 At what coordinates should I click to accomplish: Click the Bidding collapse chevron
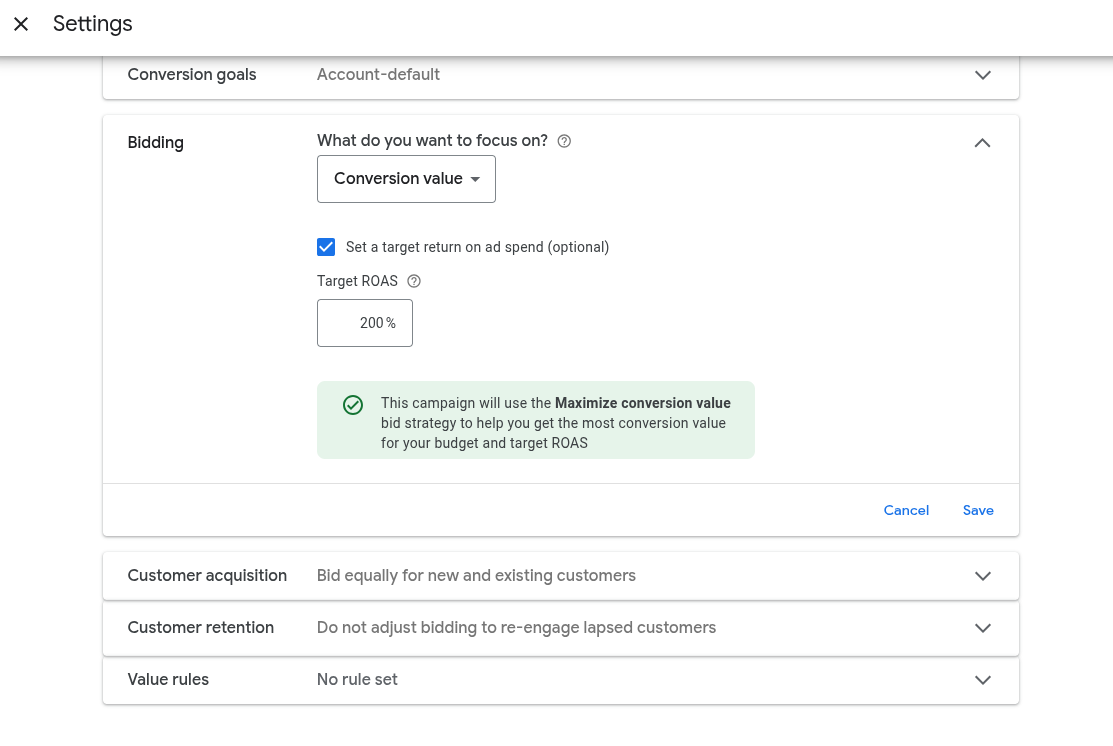(982, 143)
